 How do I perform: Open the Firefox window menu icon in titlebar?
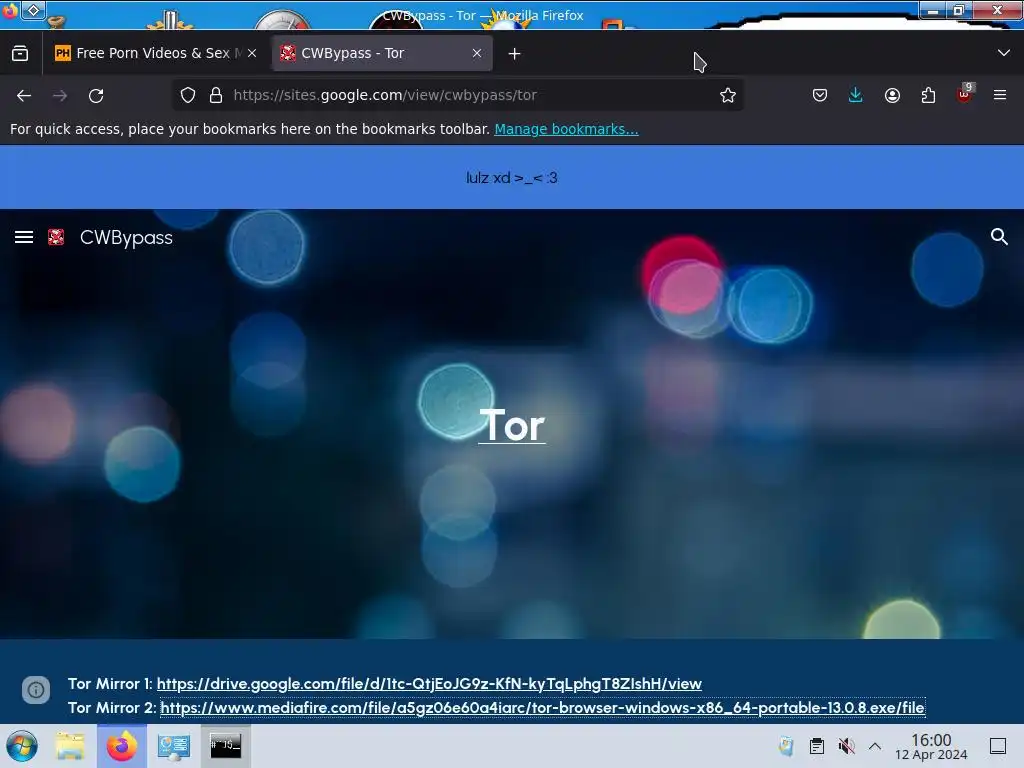9,10
